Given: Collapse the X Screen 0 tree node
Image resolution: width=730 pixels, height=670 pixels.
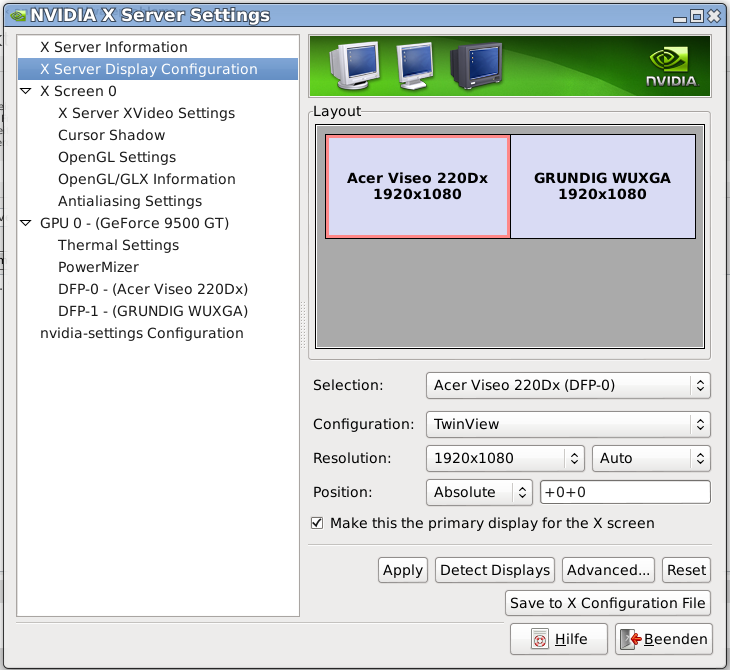Looking at the screenshot, I should coord(26,91).
